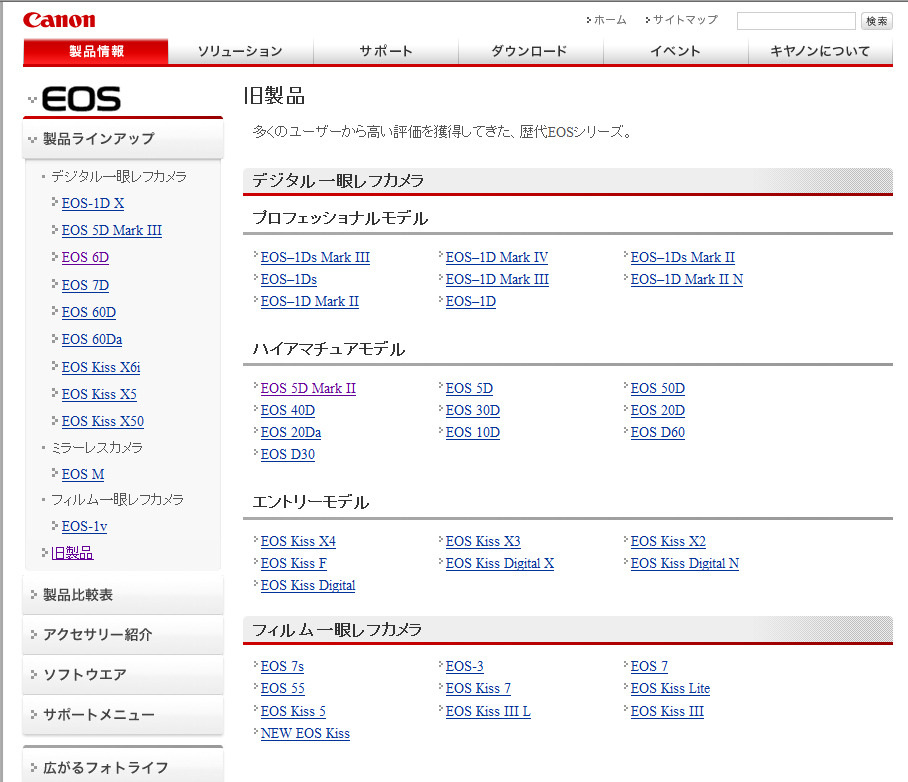
Task: Open EOS 5D Mark III sidebar link
Action: coord(111,230)
